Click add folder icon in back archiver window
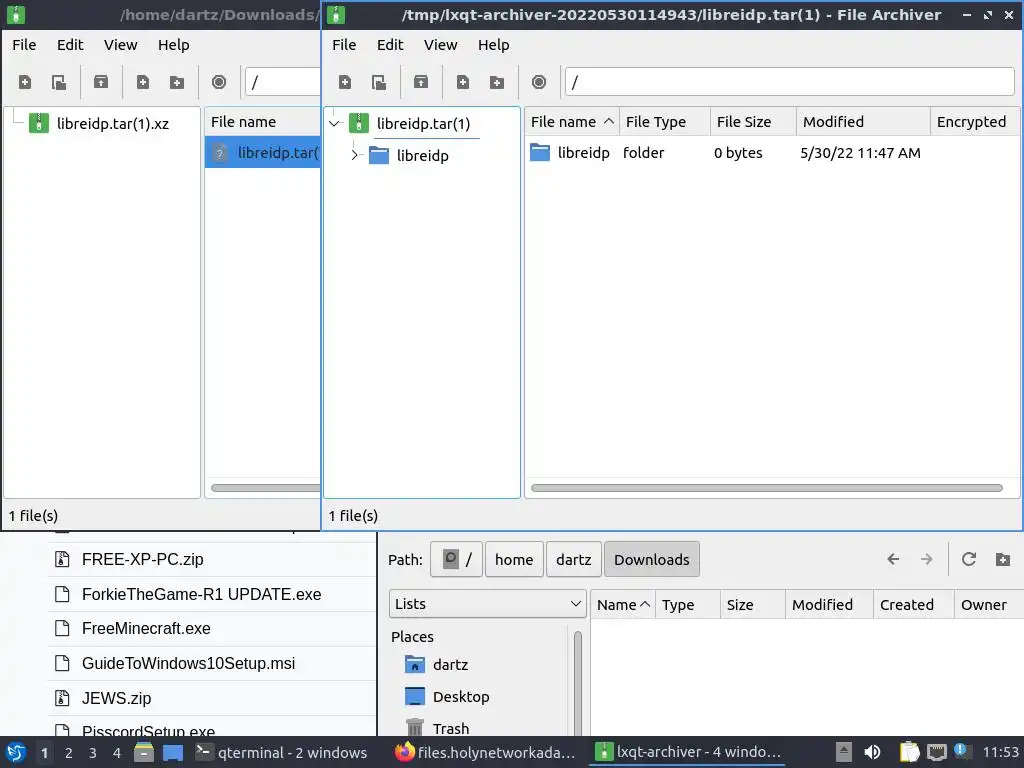1024x768 pixels. pos(177,82)
